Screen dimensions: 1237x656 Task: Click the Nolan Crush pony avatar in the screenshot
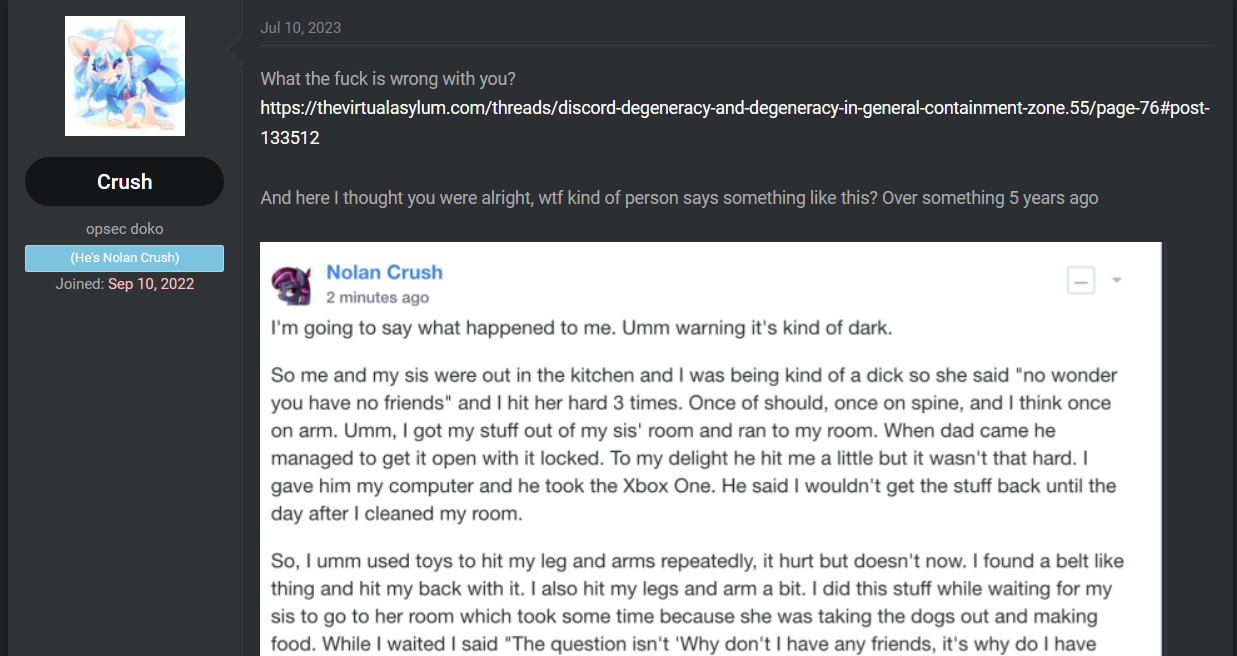coord(291,284)
